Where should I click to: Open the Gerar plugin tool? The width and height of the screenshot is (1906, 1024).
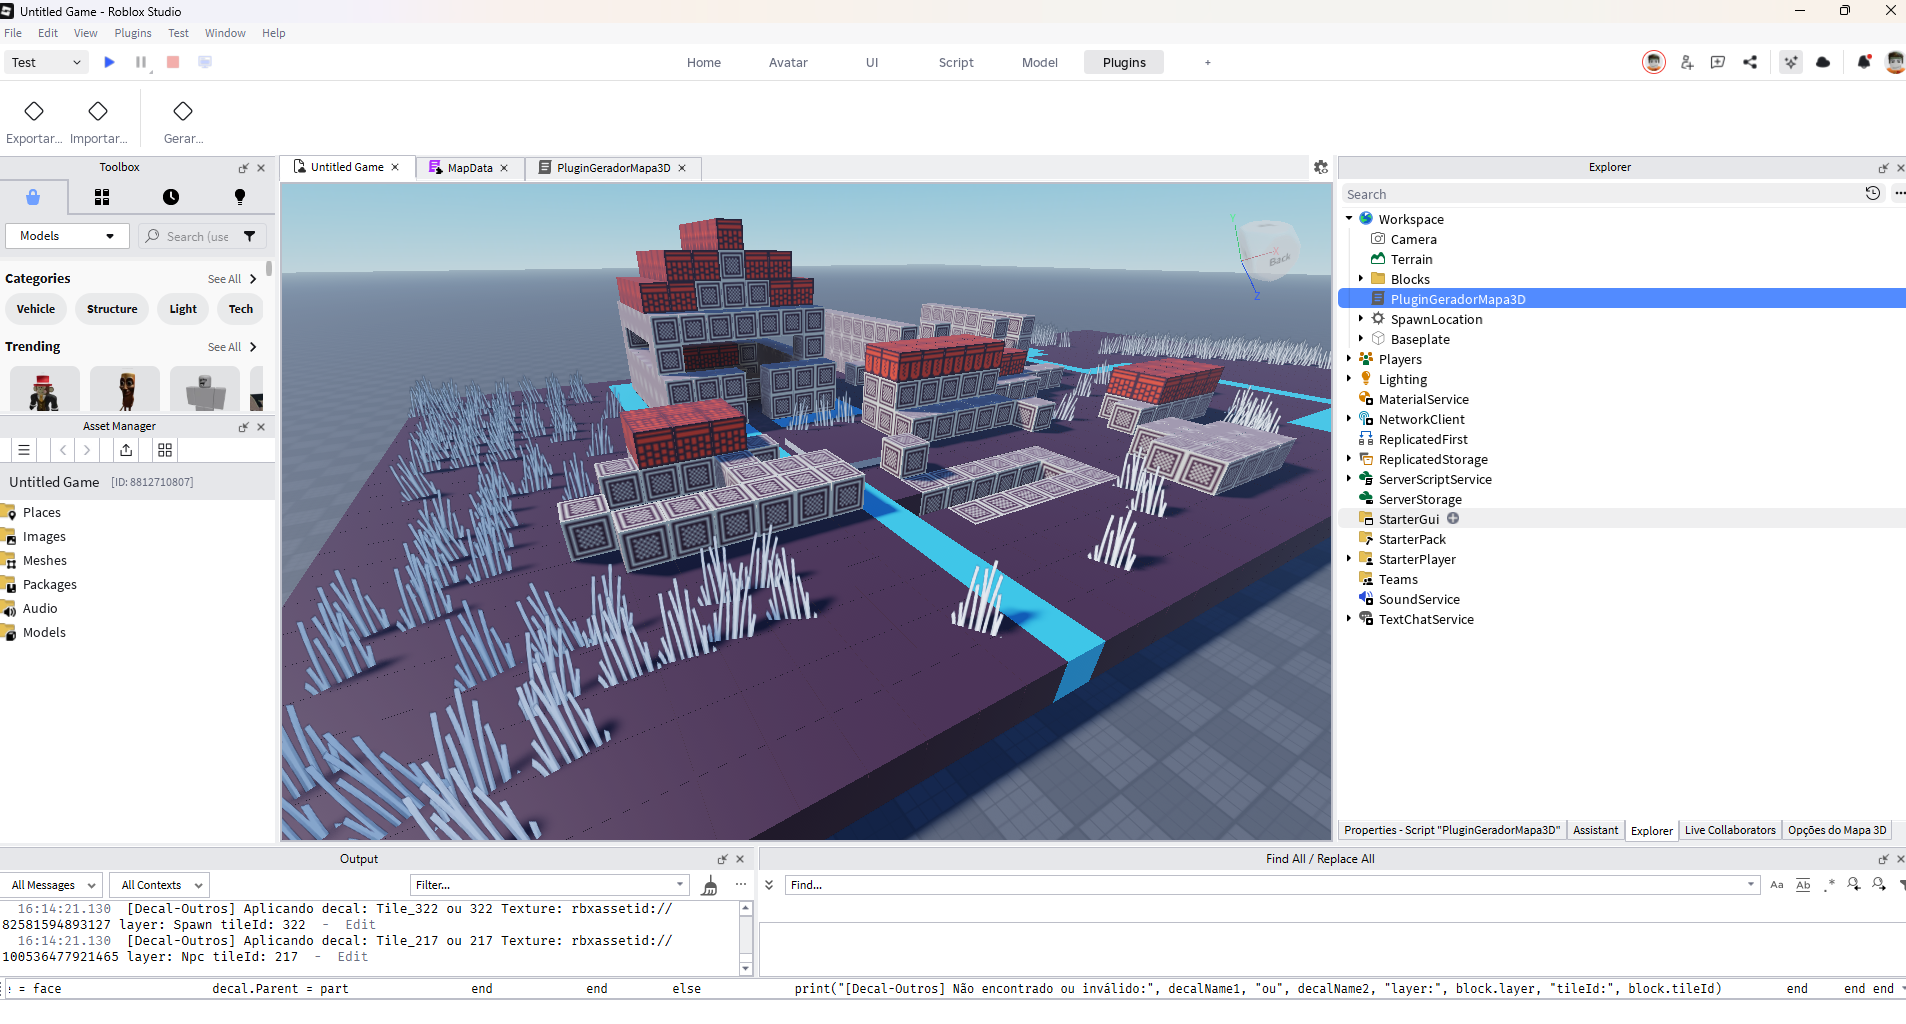click(x=182, y=119)
